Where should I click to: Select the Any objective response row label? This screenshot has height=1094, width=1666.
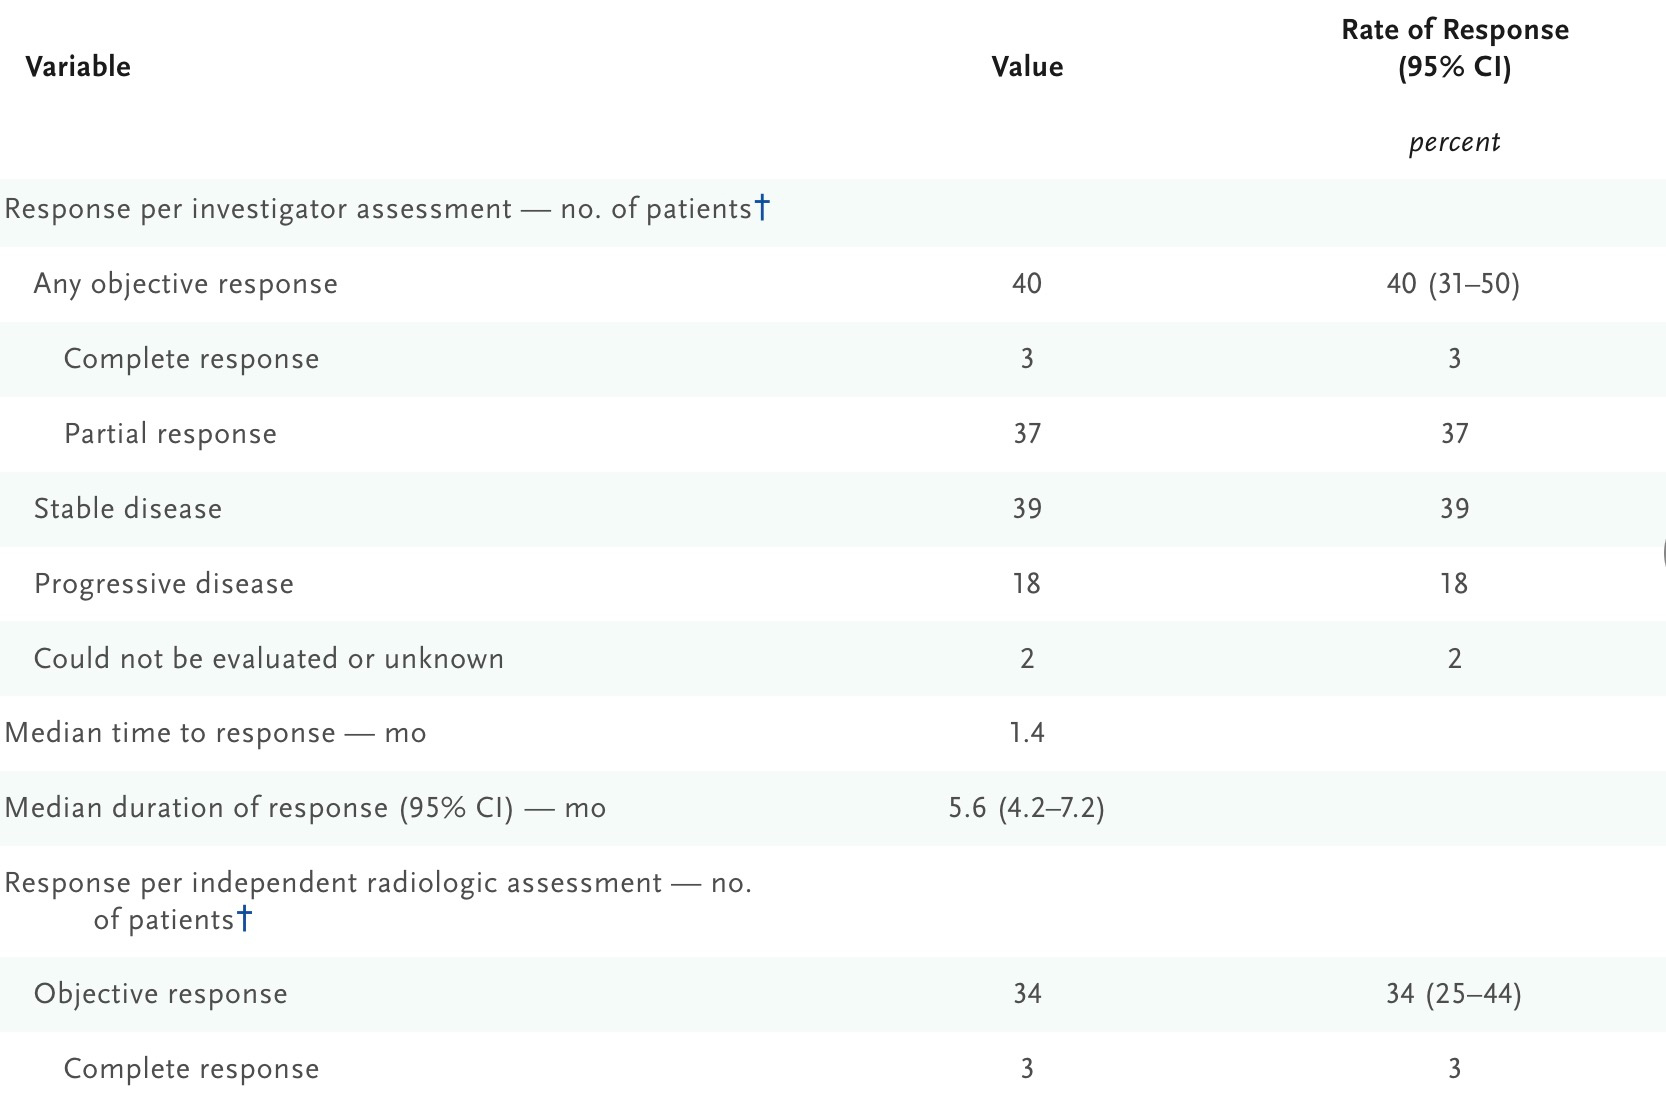point(186,284)
